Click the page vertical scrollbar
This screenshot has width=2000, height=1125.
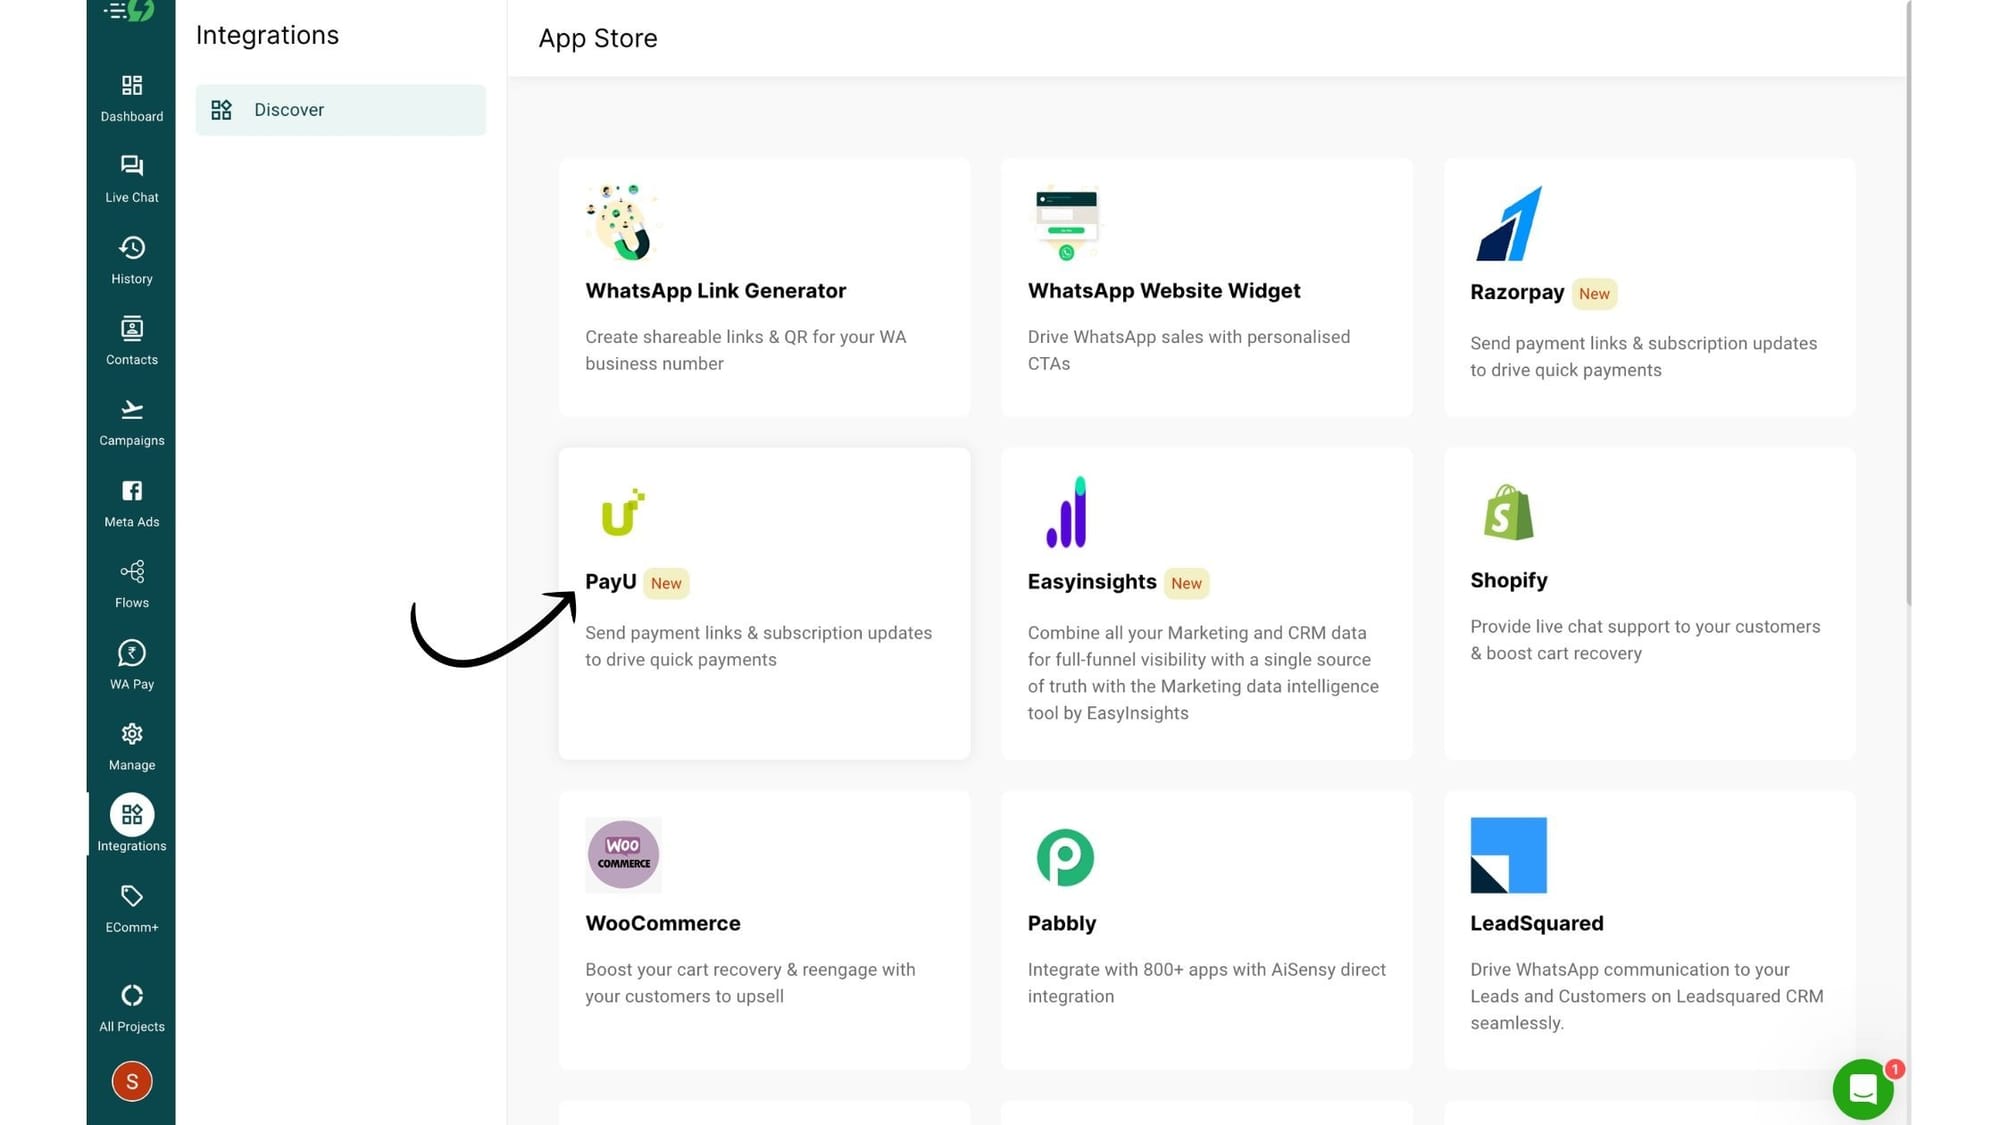click(1908, 300)
